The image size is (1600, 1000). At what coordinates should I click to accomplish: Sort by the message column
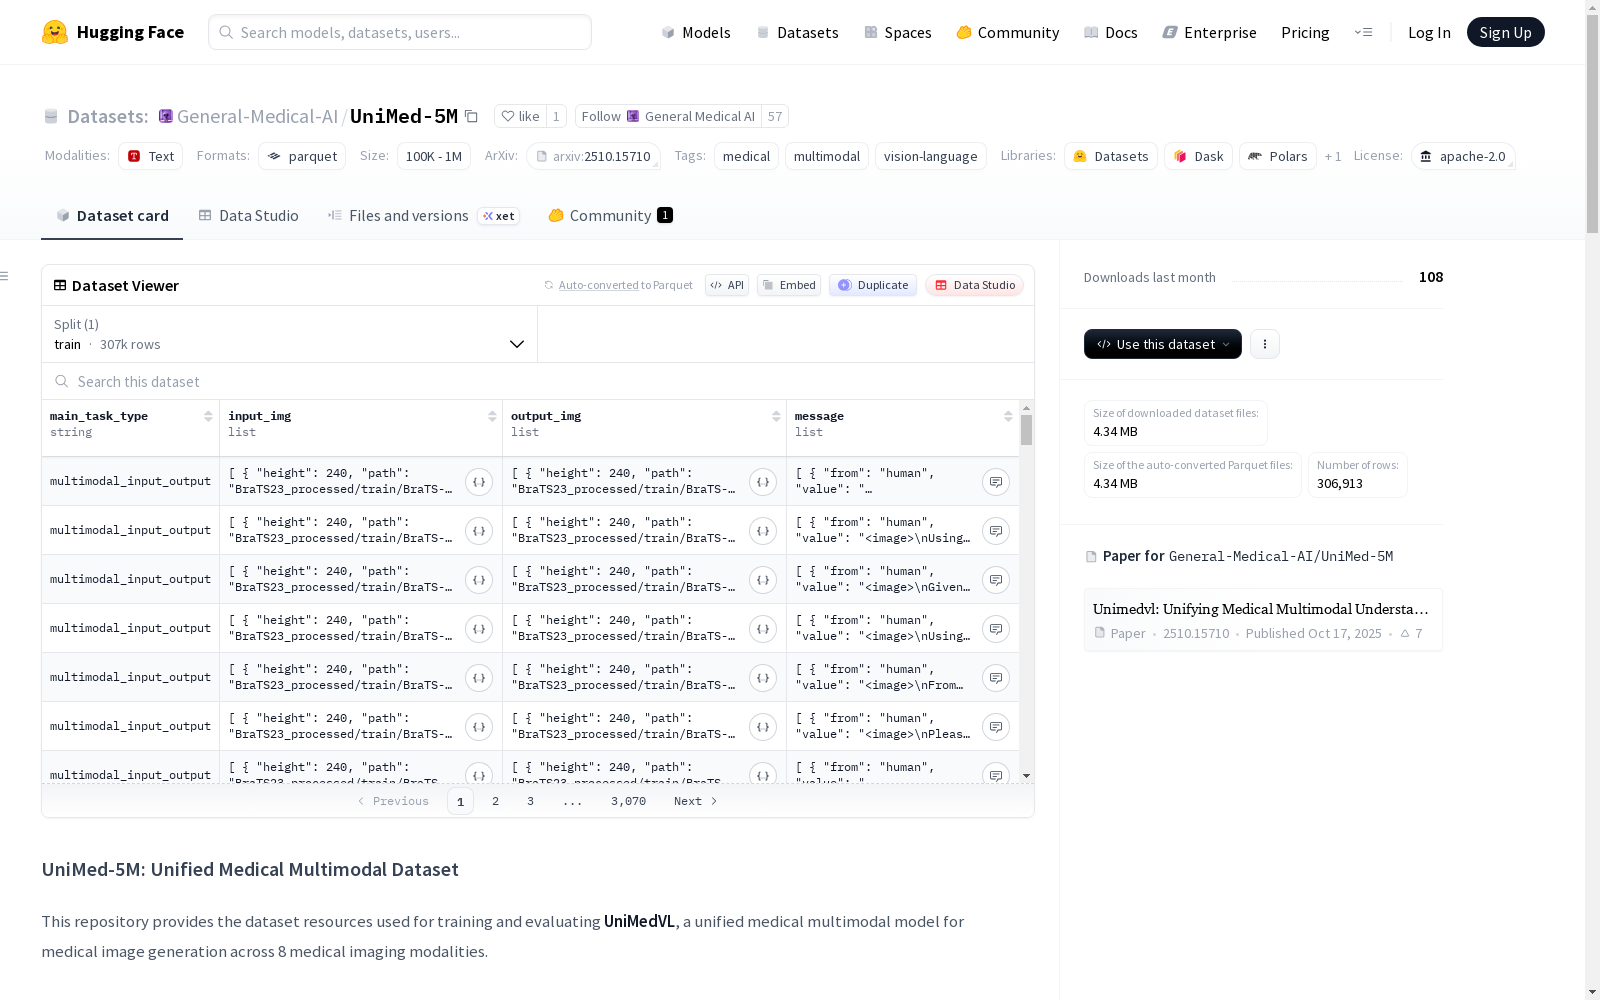(1008, 416)
